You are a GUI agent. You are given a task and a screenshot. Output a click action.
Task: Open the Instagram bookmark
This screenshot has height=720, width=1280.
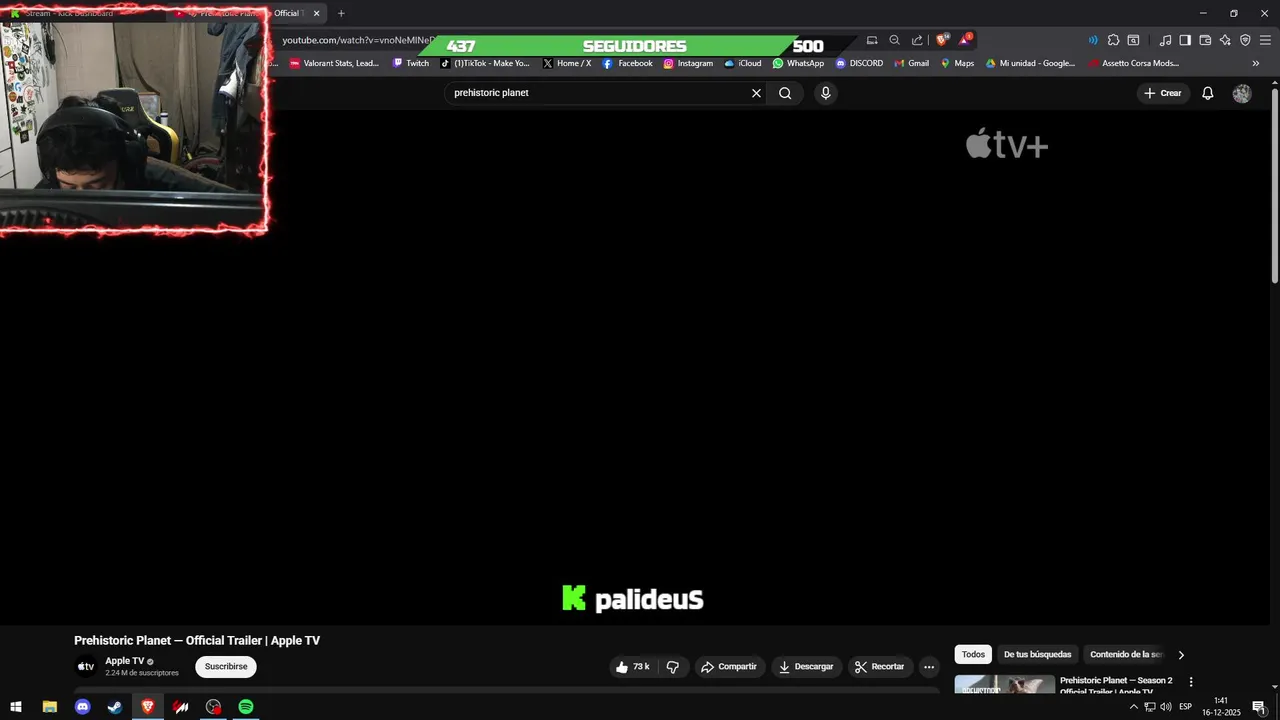pos(688,63)
